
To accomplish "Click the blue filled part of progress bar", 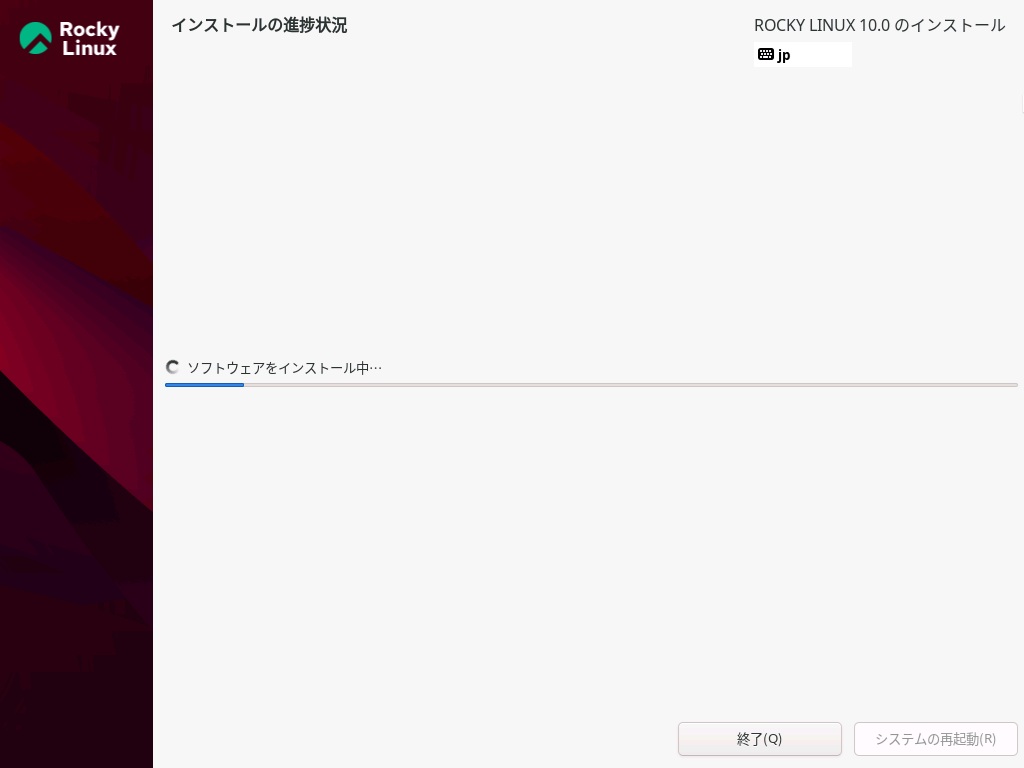I will coord(204,384).
